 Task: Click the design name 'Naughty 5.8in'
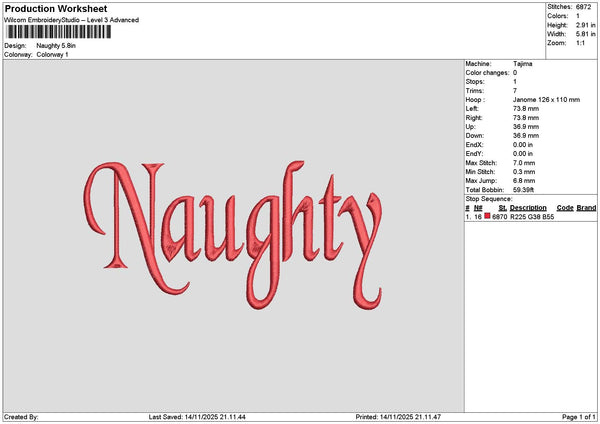point(56,46)
